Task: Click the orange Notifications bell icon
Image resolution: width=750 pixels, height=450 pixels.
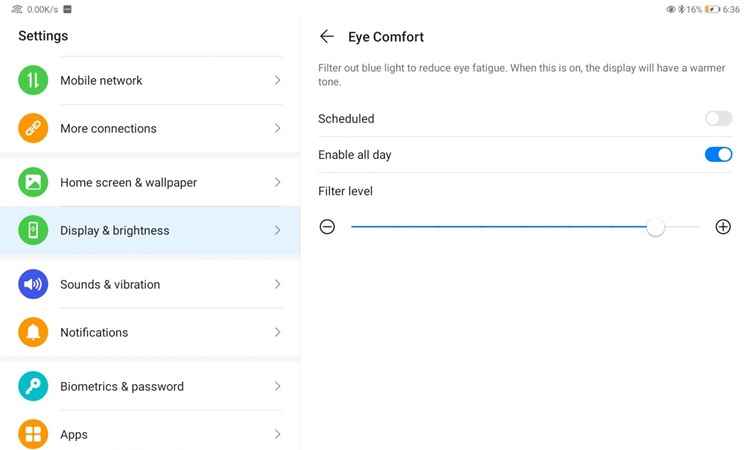Action: 33,332
